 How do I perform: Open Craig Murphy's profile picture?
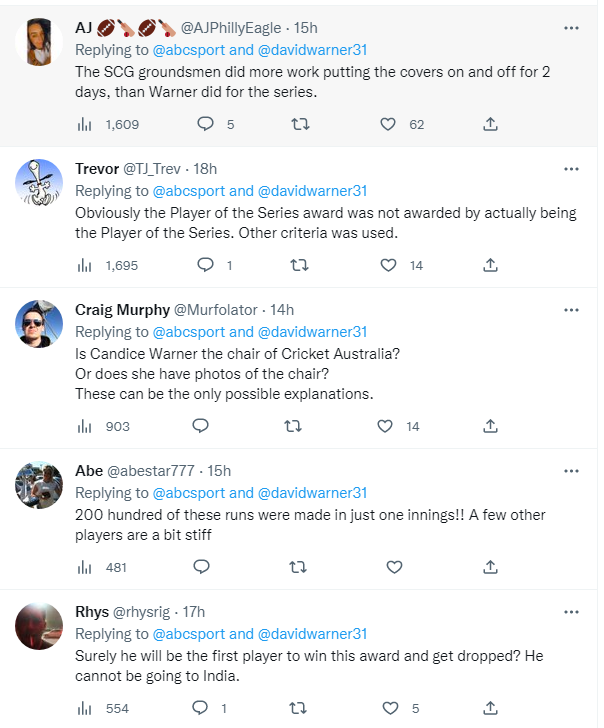point(41,324)
